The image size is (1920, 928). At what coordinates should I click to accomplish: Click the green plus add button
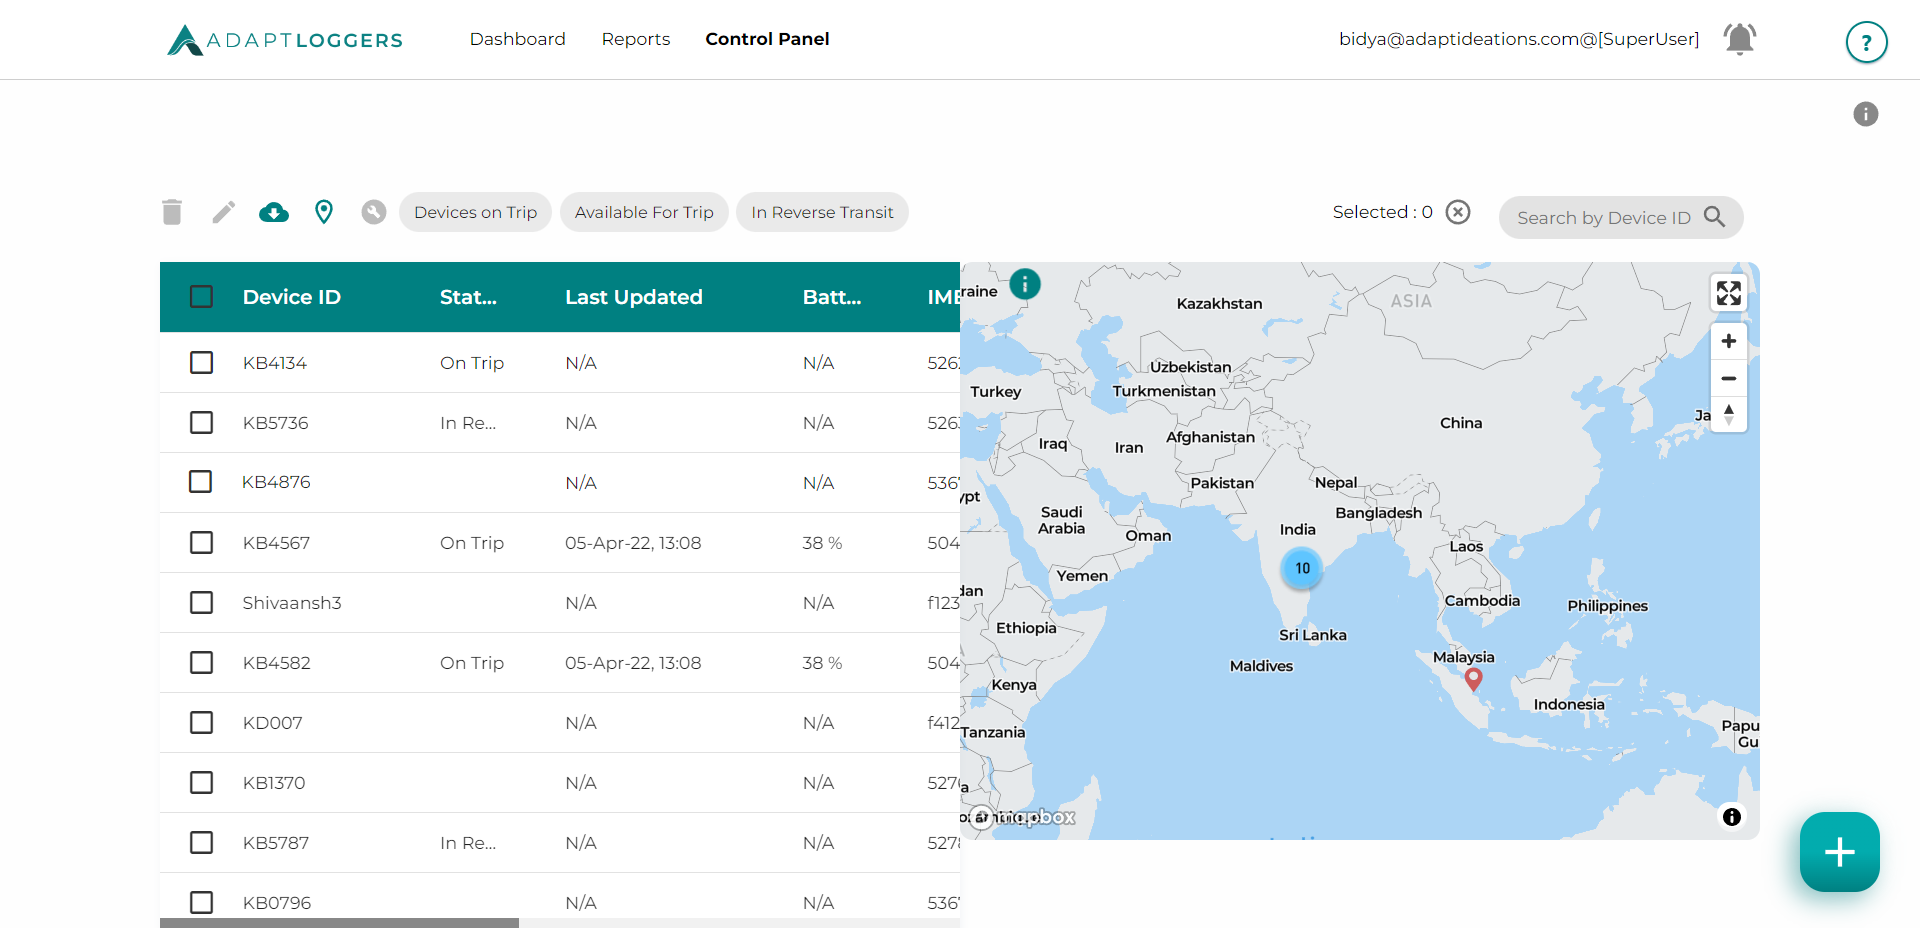coord(1840,852)
